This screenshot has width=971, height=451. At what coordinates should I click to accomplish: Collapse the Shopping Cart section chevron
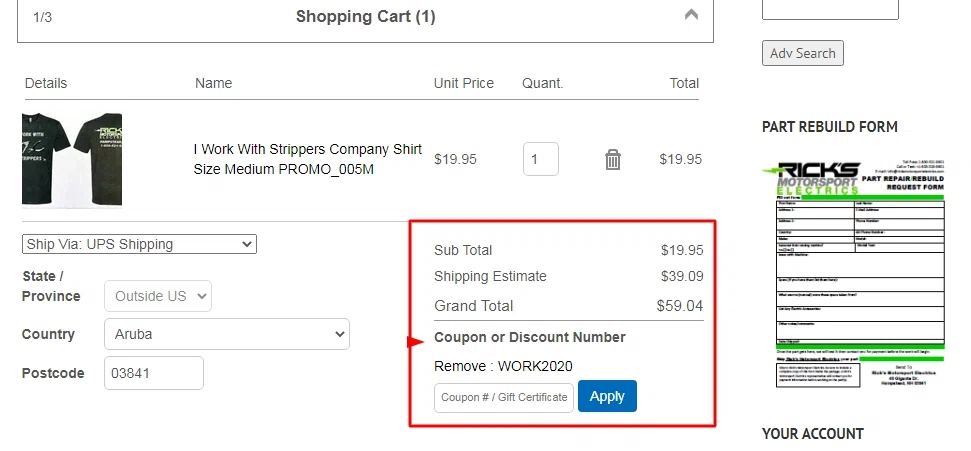tap(691, 14)
